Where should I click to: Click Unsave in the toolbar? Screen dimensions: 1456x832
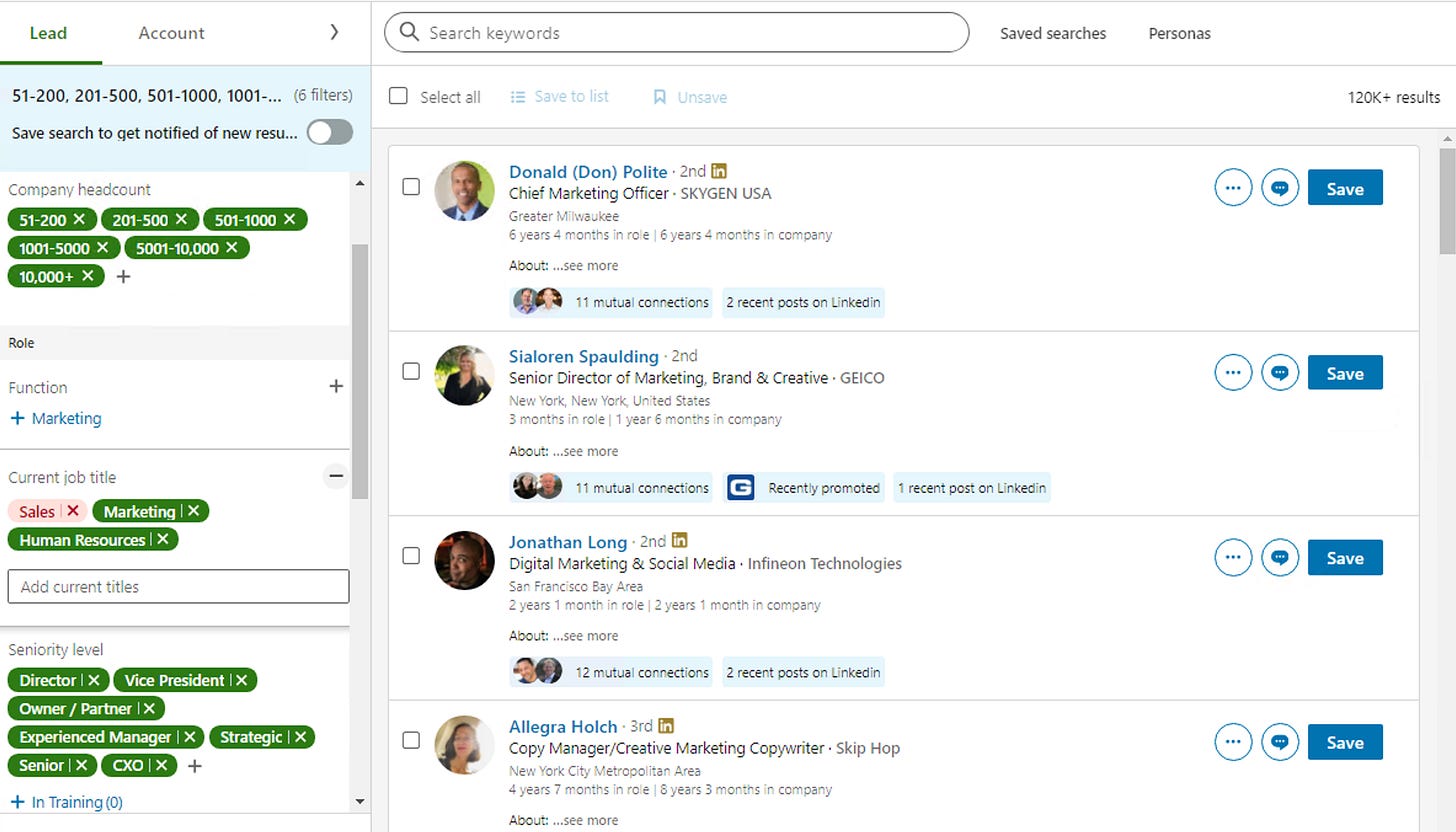[690, 97]
